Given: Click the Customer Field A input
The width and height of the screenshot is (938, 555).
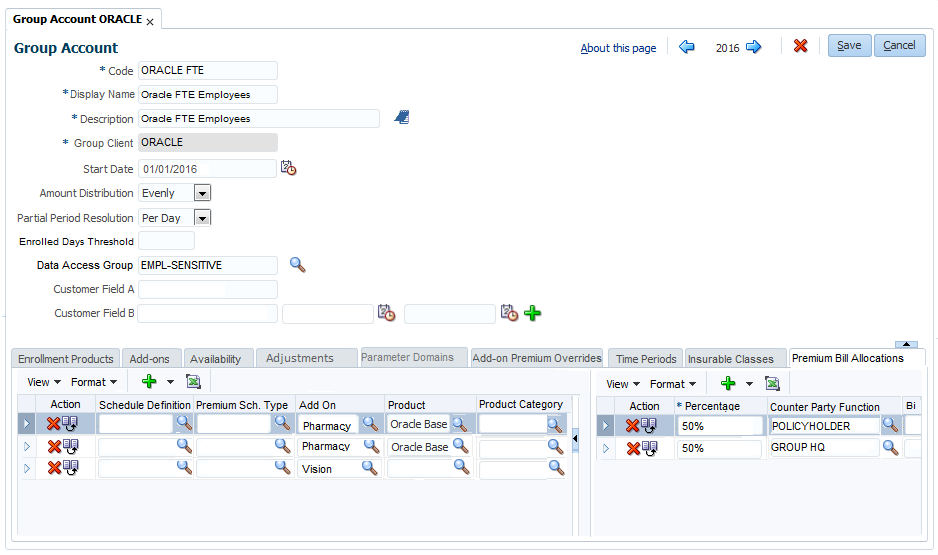Looking at the screenshot, I should point(208,289).
